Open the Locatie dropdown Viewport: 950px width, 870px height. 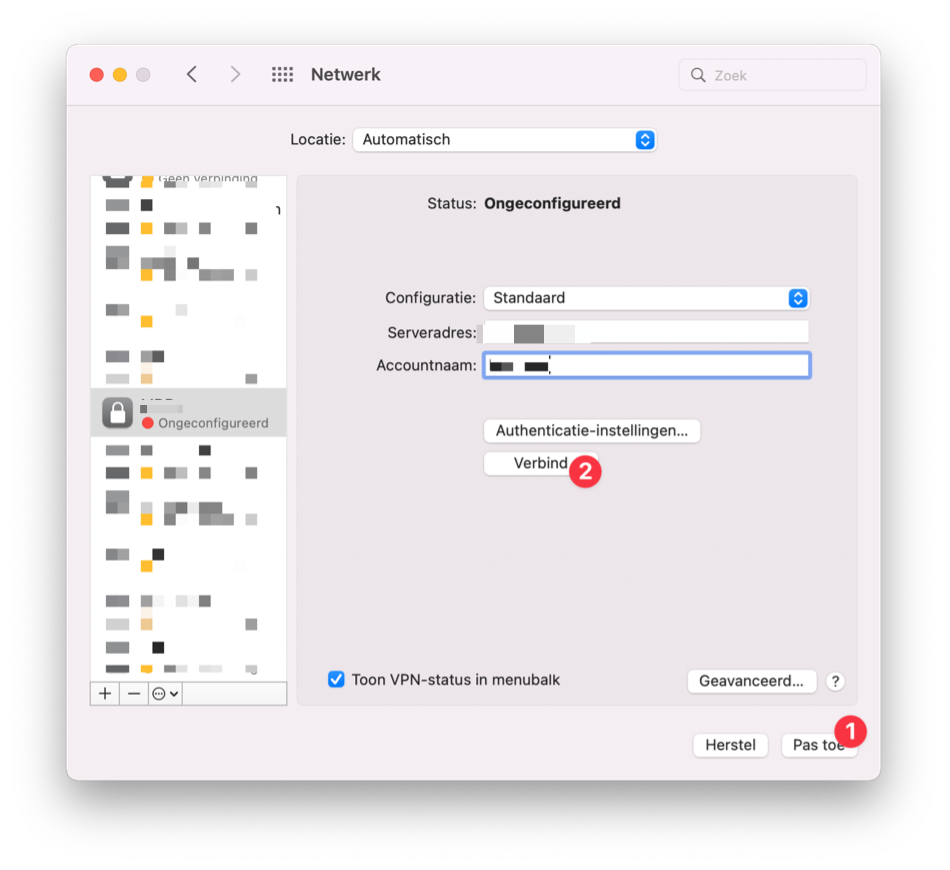pos(504,140)
